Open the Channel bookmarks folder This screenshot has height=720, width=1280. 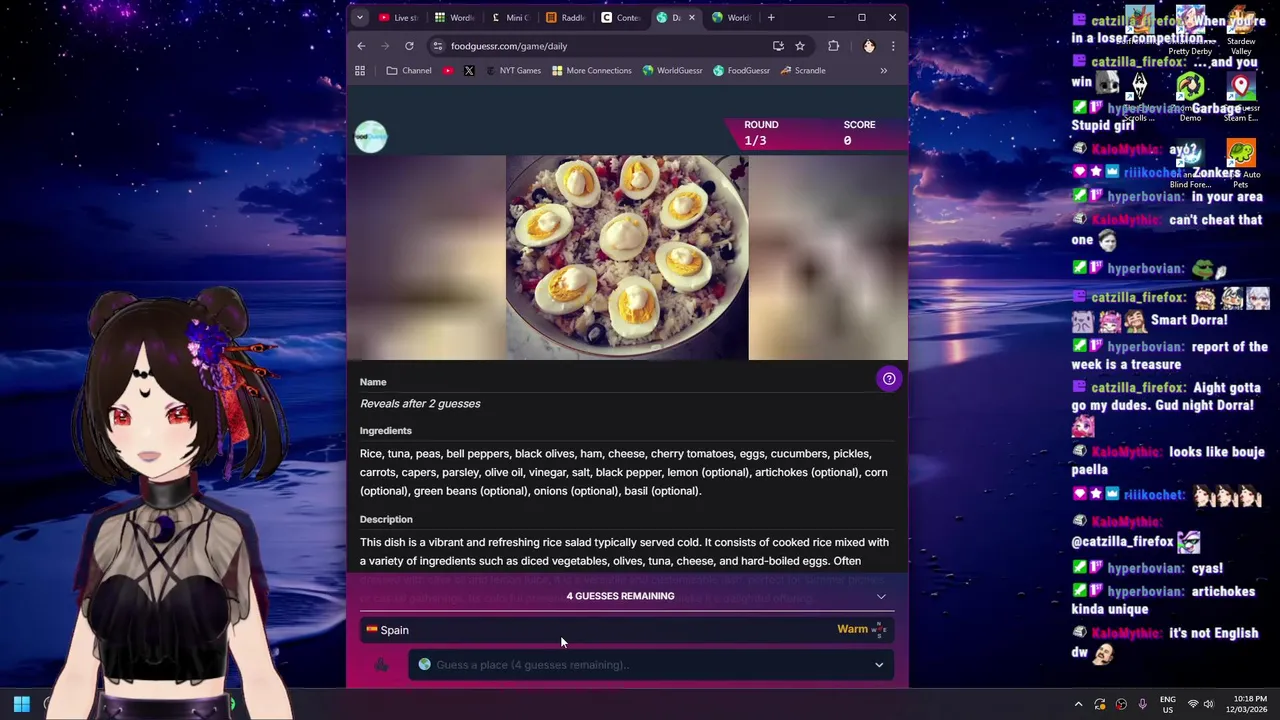[x=409, y=71]
